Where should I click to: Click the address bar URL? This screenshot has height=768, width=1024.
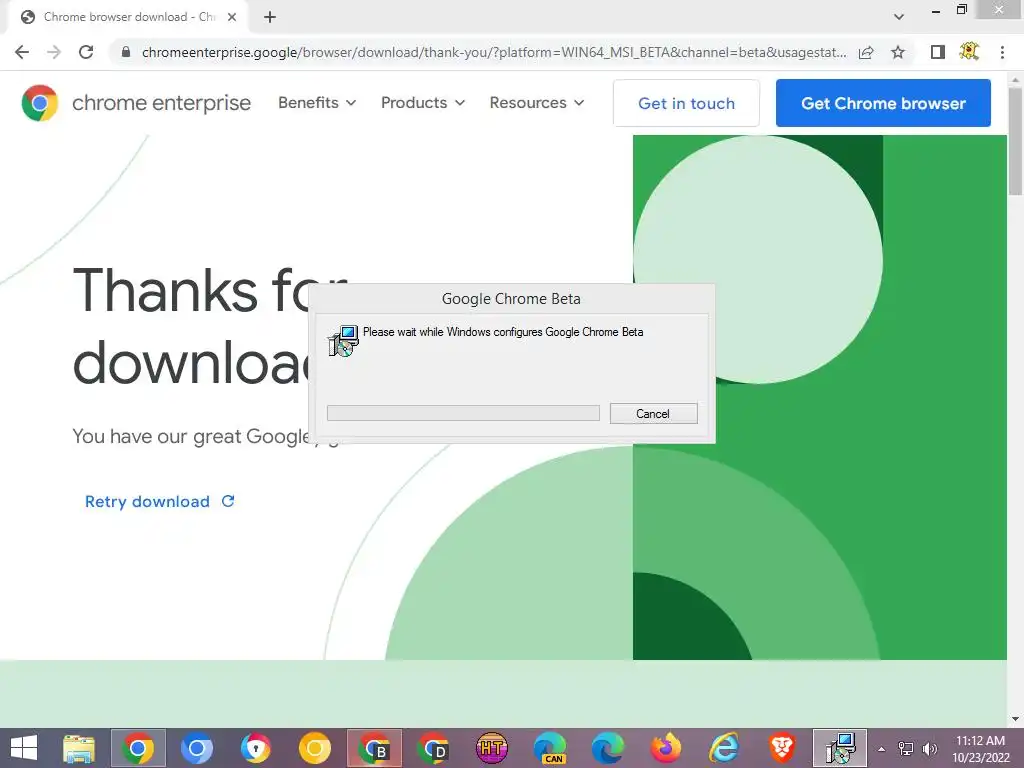coord(494,52)
